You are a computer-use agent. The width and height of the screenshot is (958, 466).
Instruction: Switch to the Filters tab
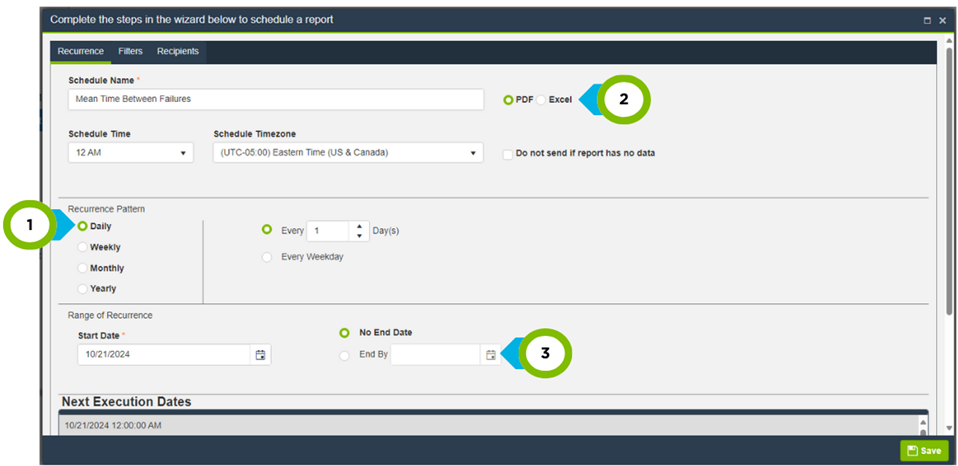tap(130, 51)
